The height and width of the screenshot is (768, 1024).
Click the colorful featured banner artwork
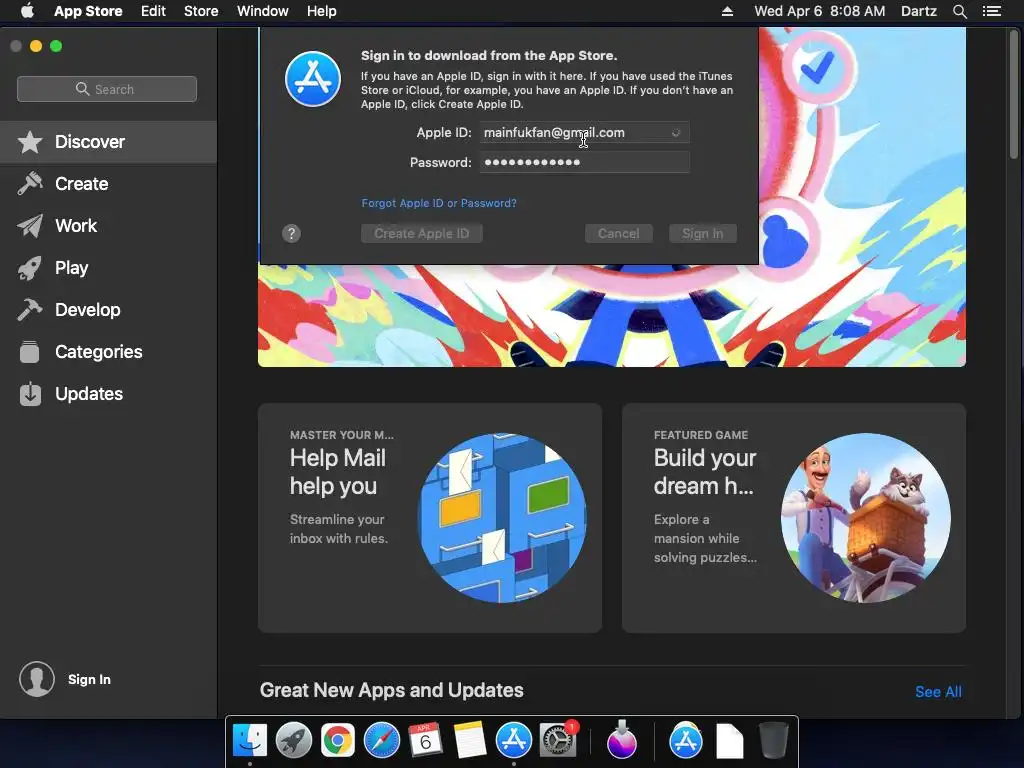click(611, 316)
